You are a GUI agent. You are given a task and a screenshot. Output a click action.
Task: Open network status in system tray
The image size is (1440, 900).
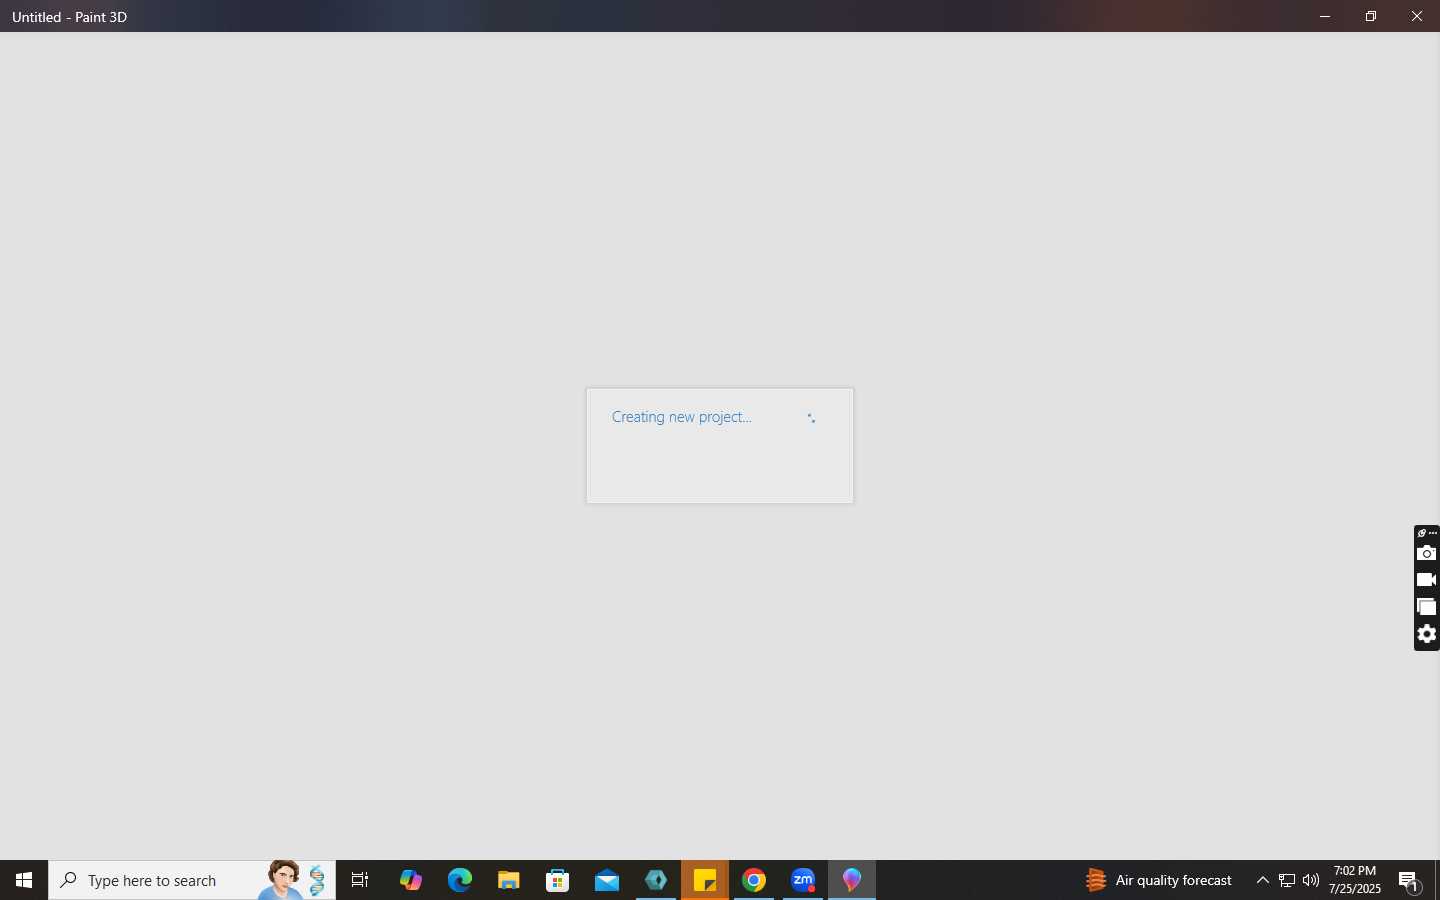point(1287,880)
